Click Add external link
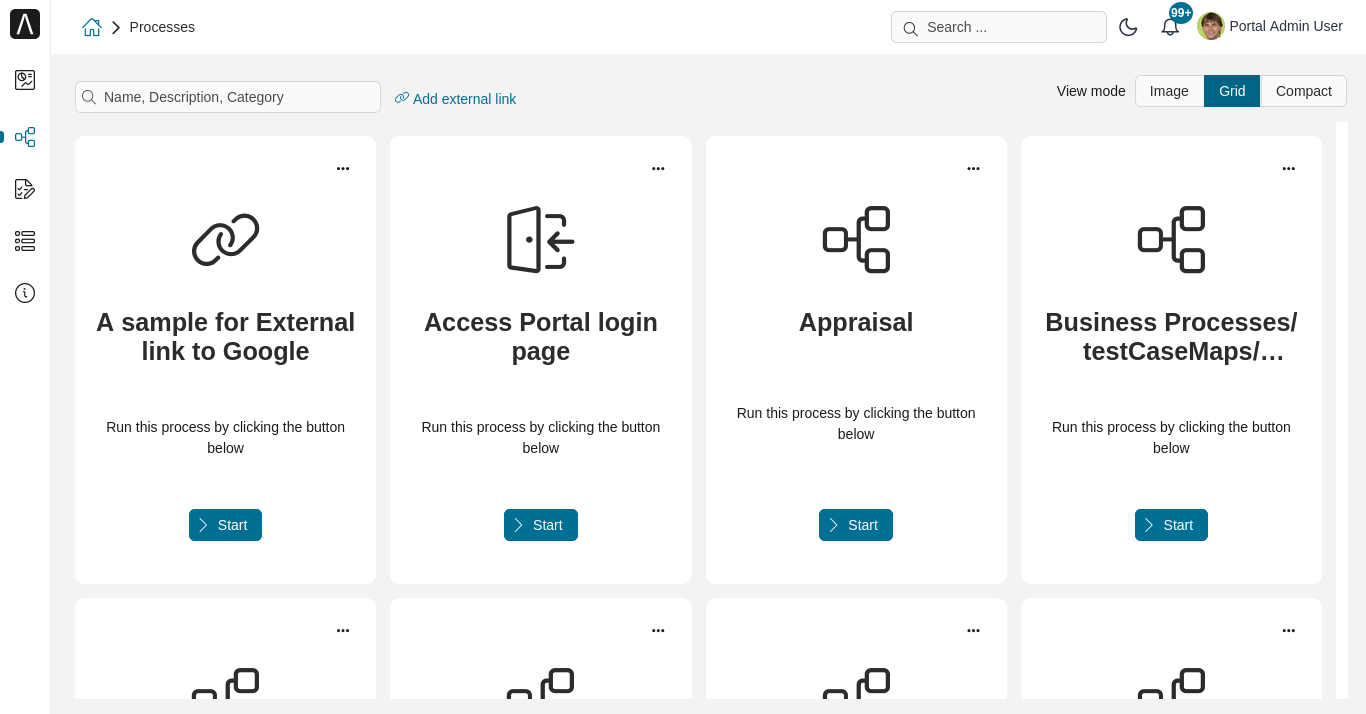Screen dimensions: 1366x714 [455, 98]
